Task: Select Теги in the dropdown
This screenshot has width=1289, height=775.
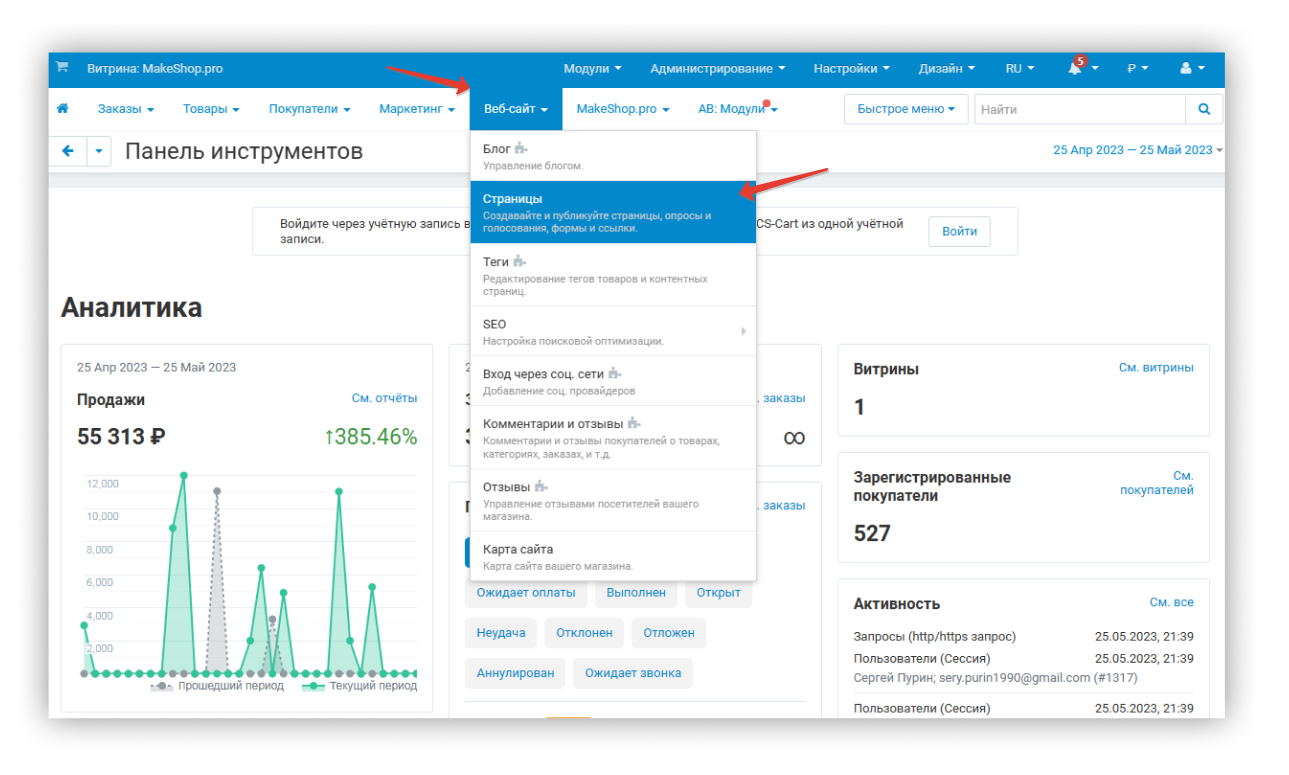Action: [613, 275]
